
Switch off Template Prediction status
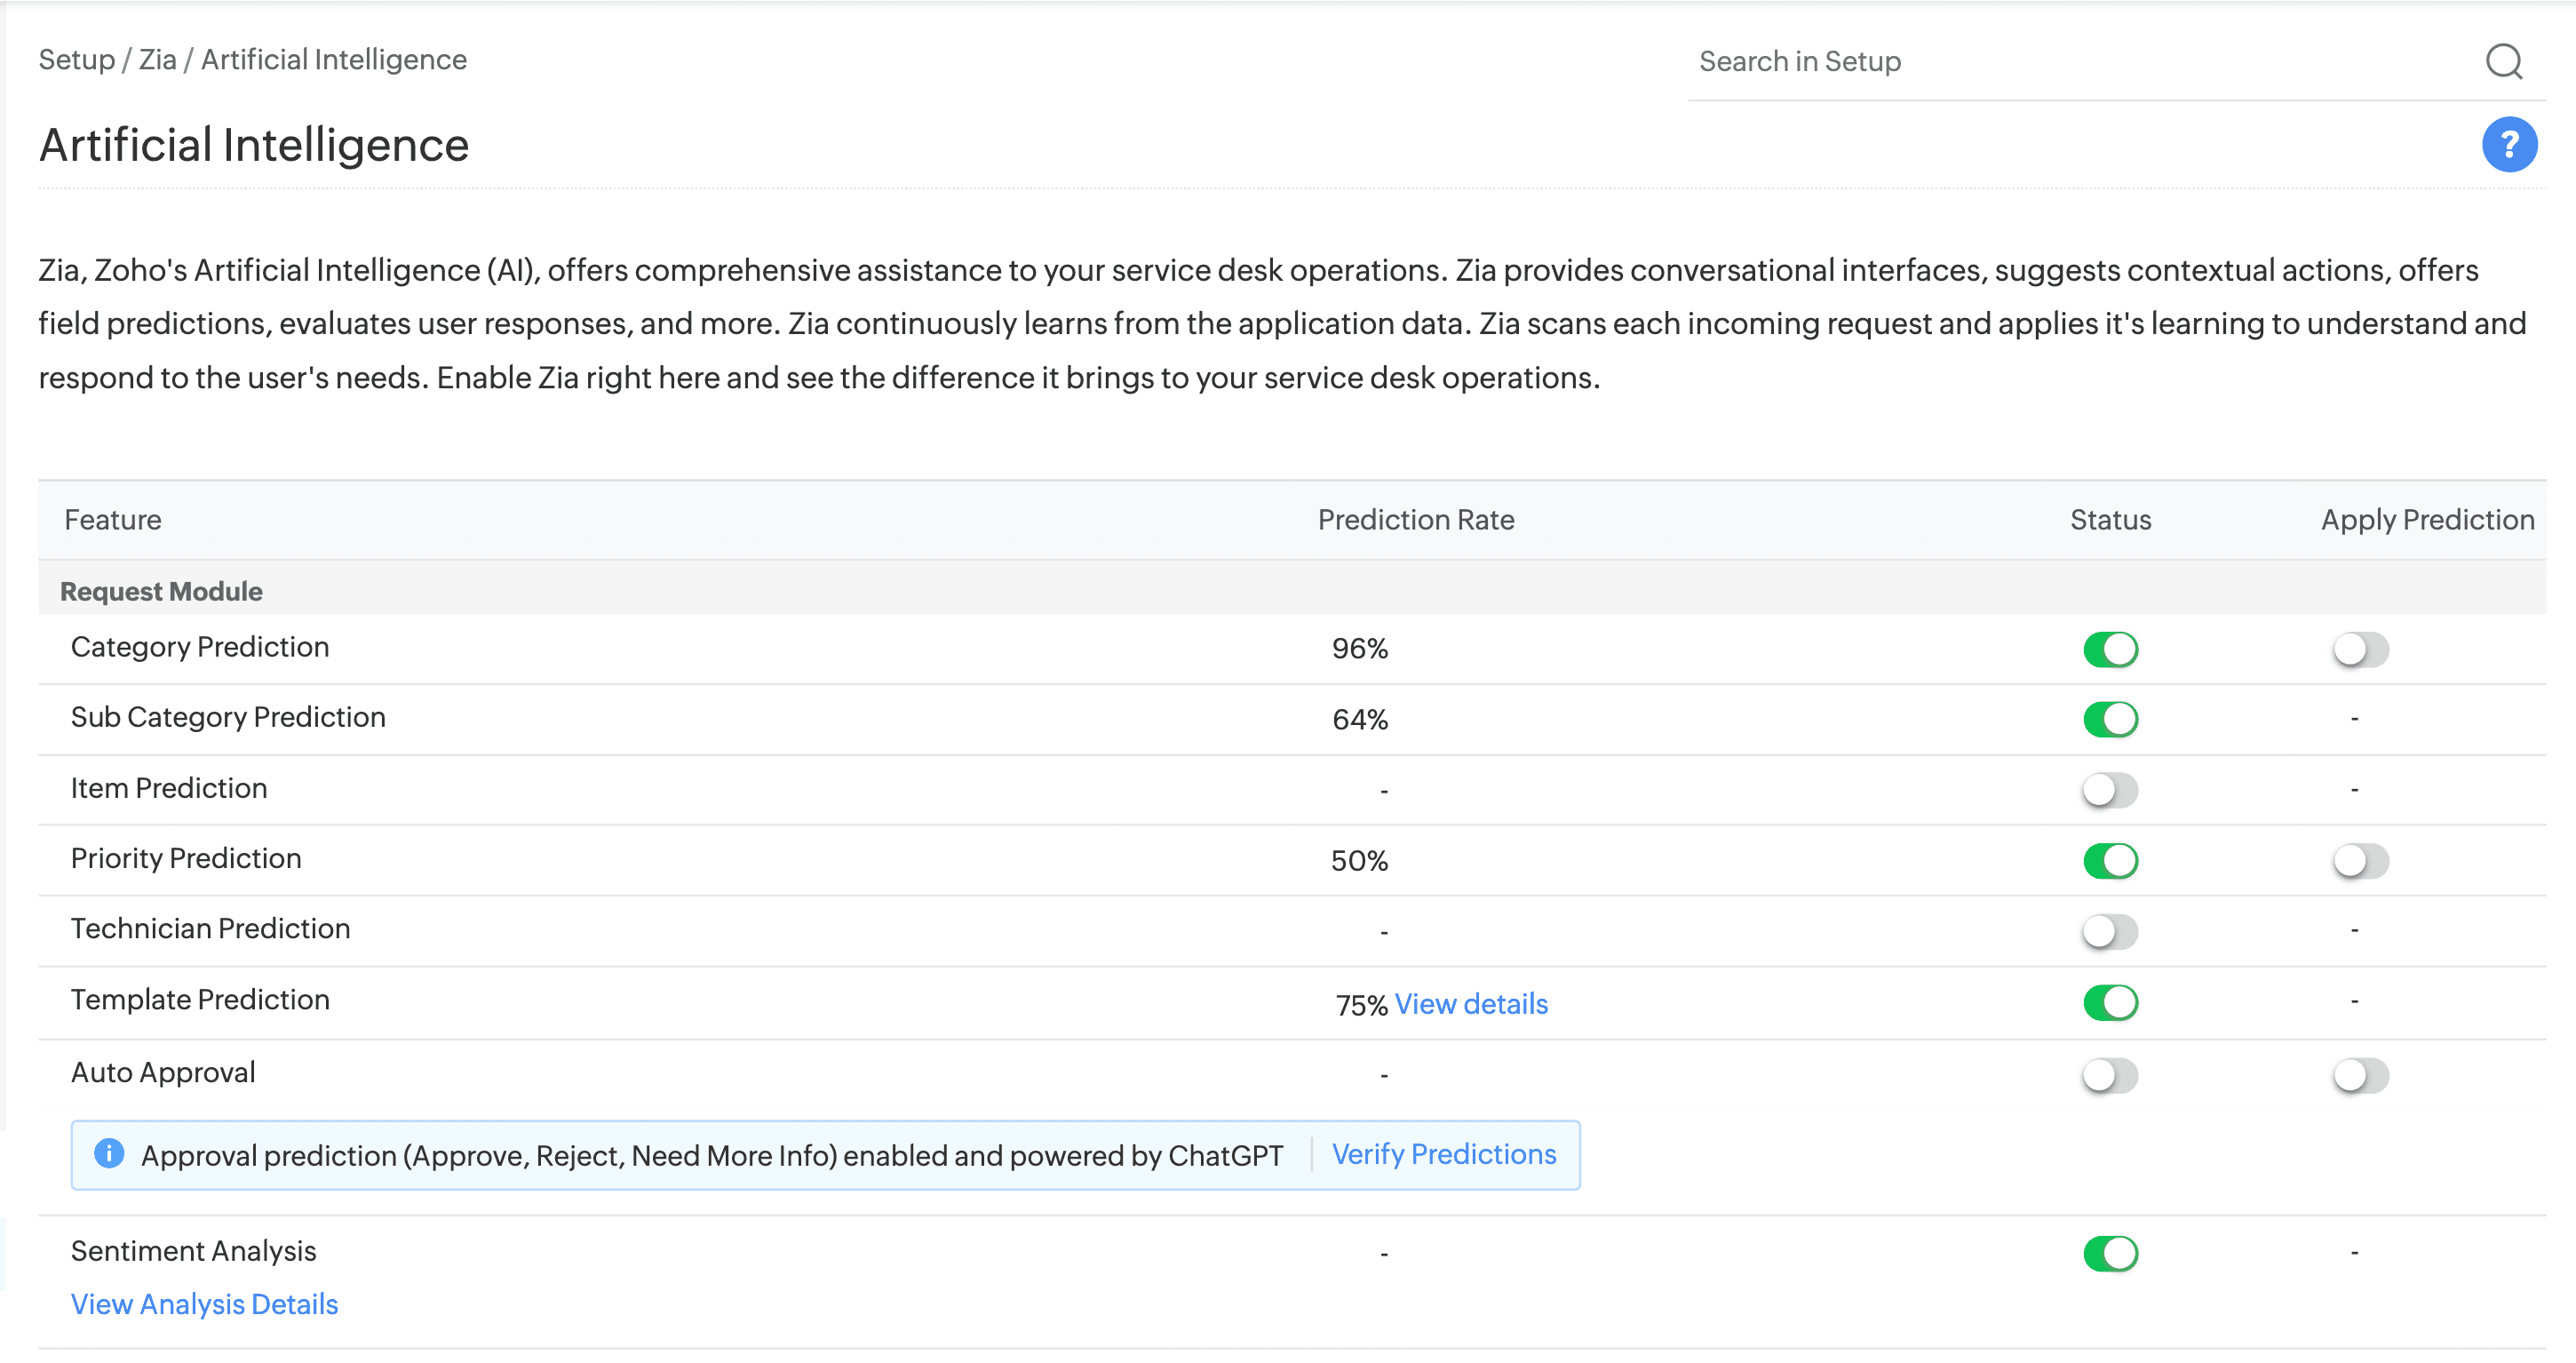click(2110, 1002)
